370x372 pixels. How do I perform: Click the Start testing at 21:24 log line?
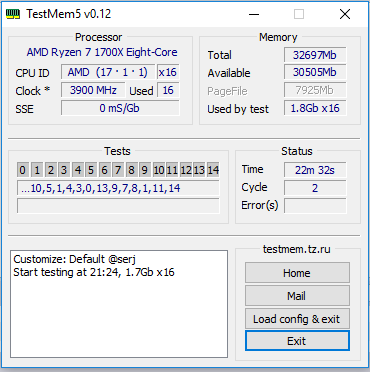coord(94,272)
